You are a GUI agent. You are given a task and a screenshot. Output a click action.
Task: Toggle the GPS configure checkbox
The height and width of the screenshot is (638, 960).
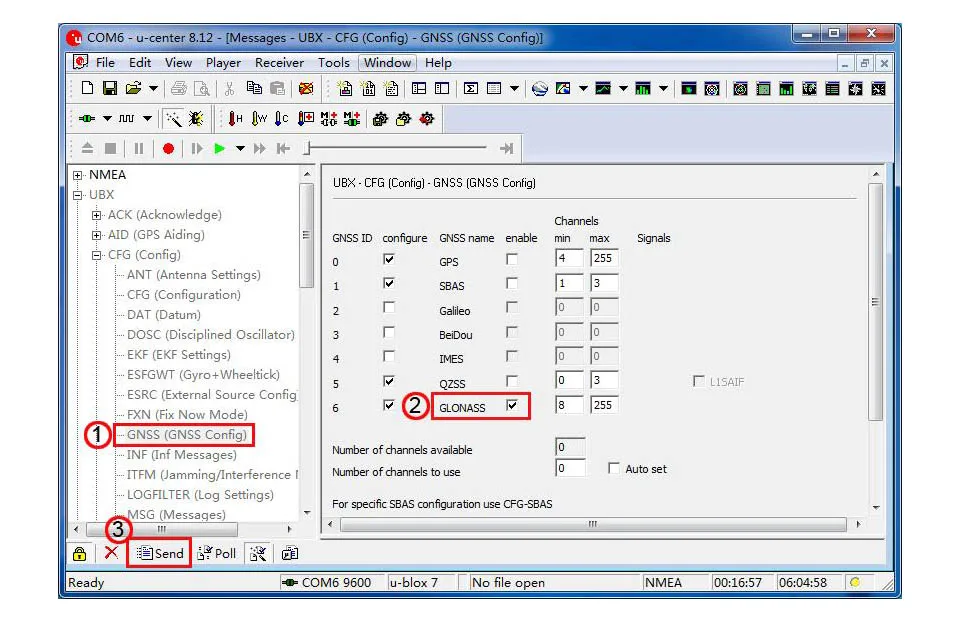(389, 259)
